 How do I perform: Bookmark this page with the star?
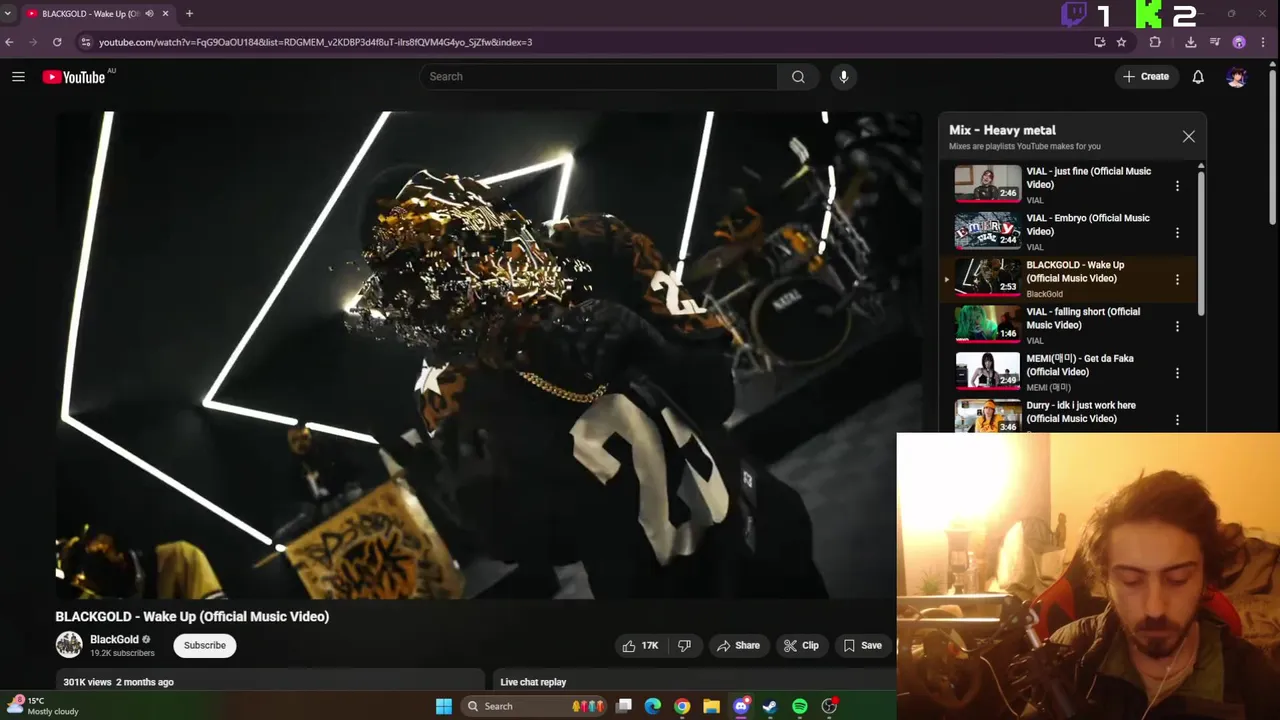[x=1121, y=42]
